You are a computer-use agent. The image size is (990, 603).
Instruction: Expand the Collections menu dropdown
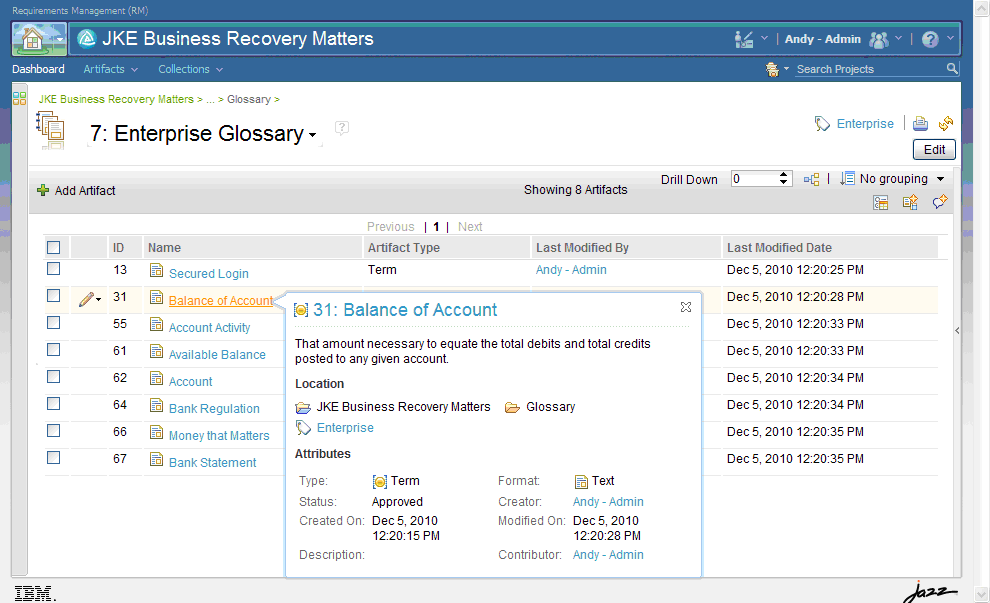(x=219, y=69)
